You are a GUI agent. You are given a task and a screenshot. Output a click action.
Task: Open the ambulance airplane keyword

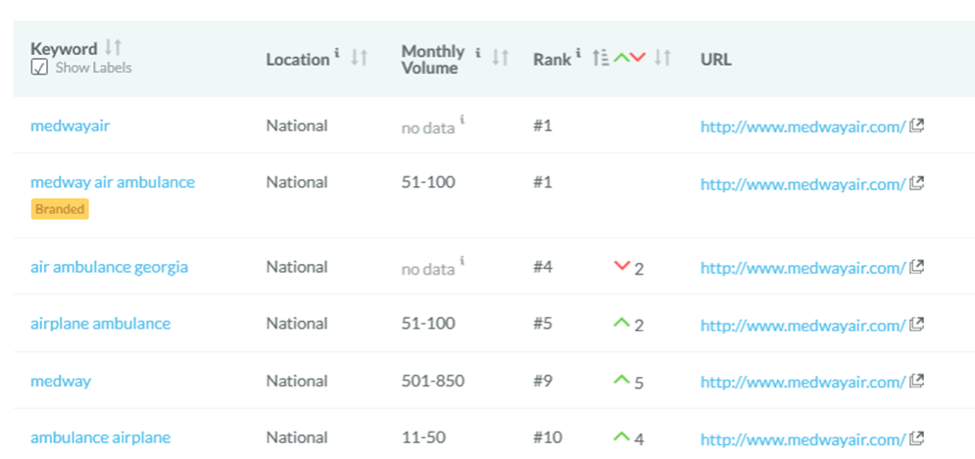click(101, 437)
